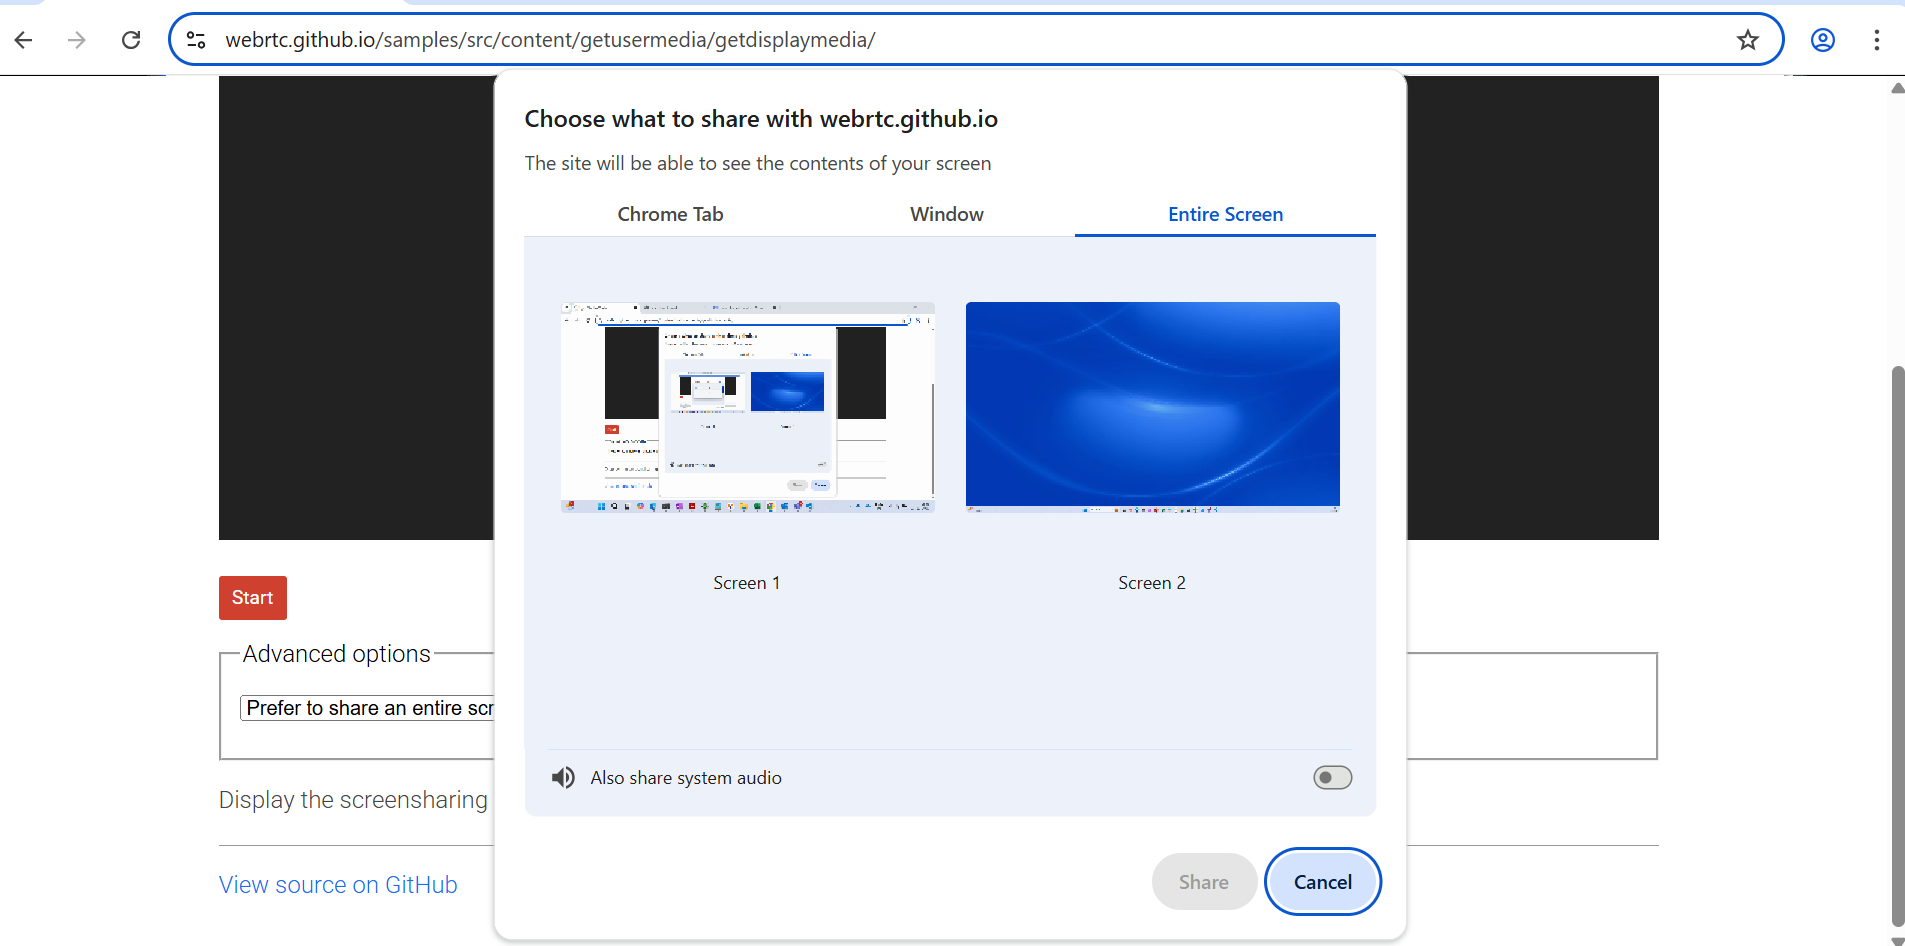Cancel the screen sharing dialog

(1322, 881)
